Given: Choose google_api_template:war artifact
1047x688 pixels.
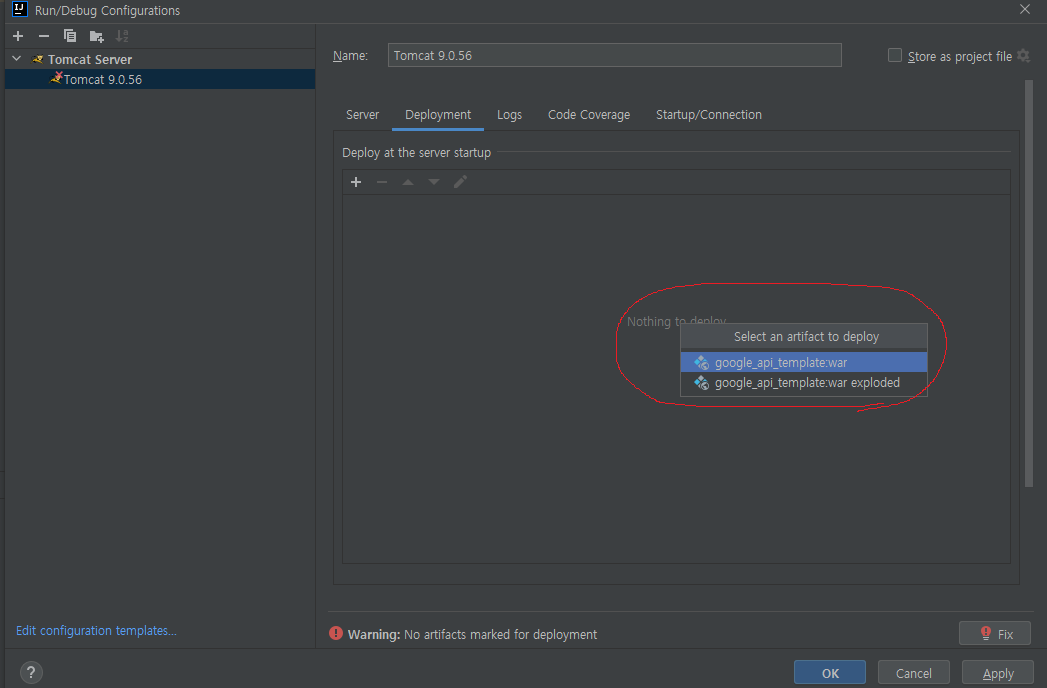Looking at the screenshot, I should pos(804,363).
